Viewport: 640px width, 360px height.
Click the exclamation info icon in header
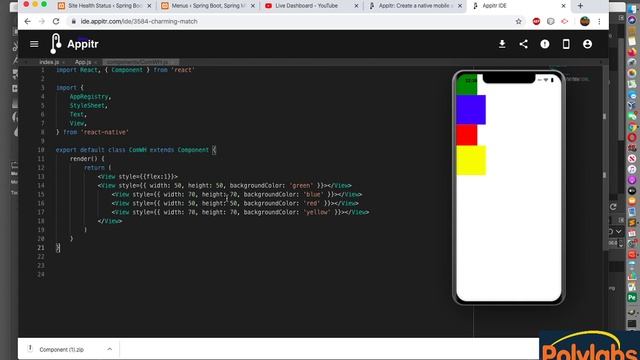click(544, 44)
